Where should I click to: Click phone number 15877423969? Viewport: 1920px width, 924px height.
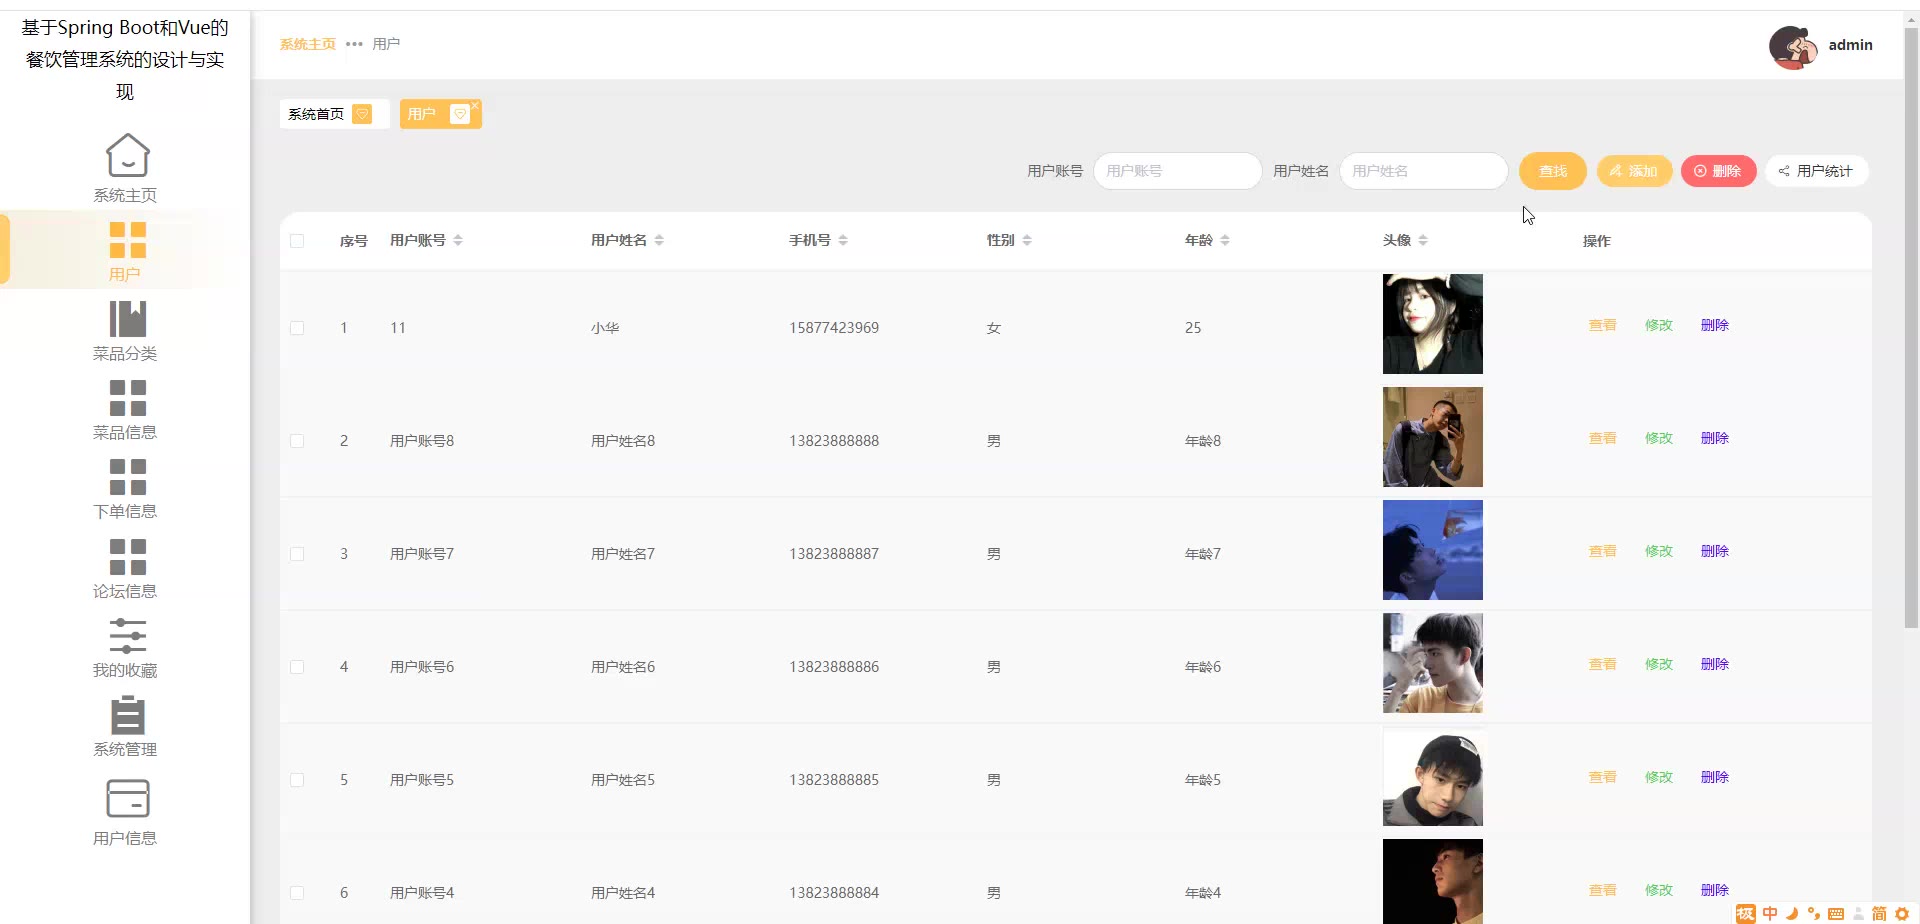[834, 328]
